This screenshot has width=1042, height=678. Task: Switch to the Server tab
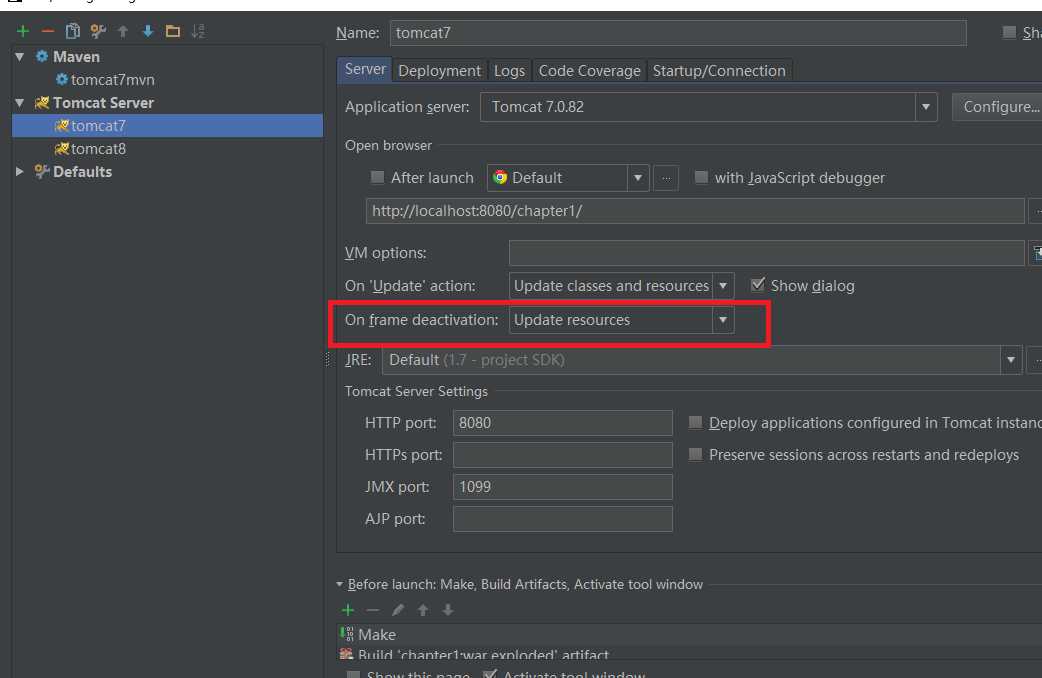click(x=365, y=70)
